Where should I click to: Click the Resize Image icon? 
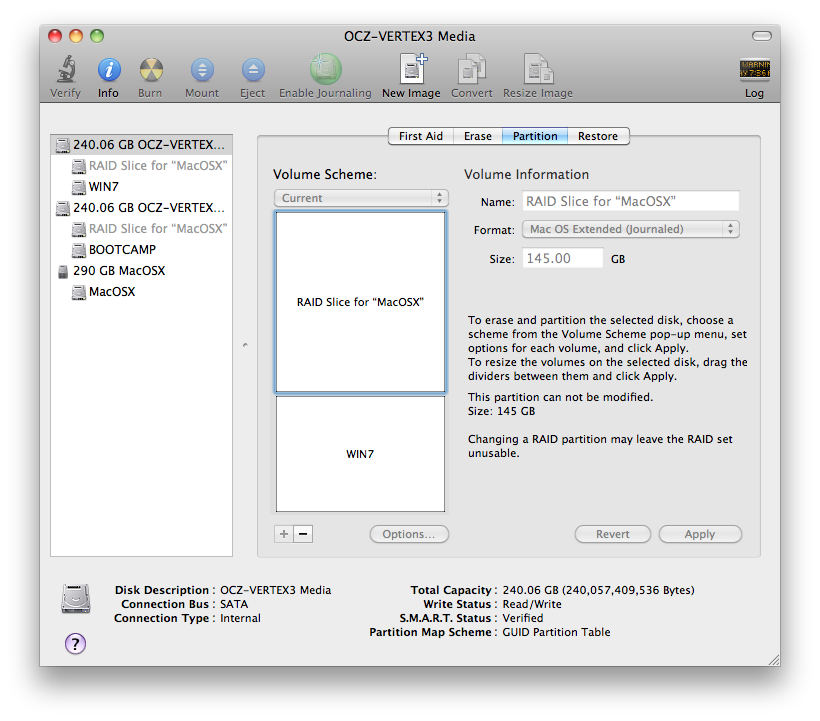pyautogui.click(x=538, y=69)
